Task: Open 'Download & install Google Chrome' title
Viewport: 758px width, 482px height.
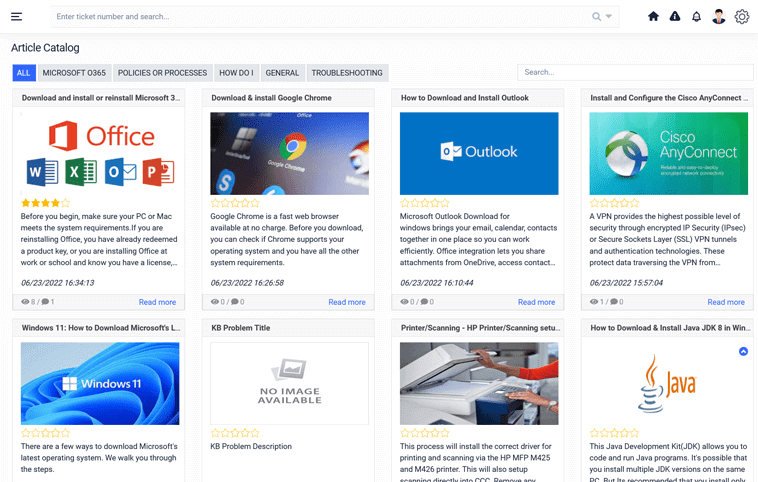Action: 271,98
